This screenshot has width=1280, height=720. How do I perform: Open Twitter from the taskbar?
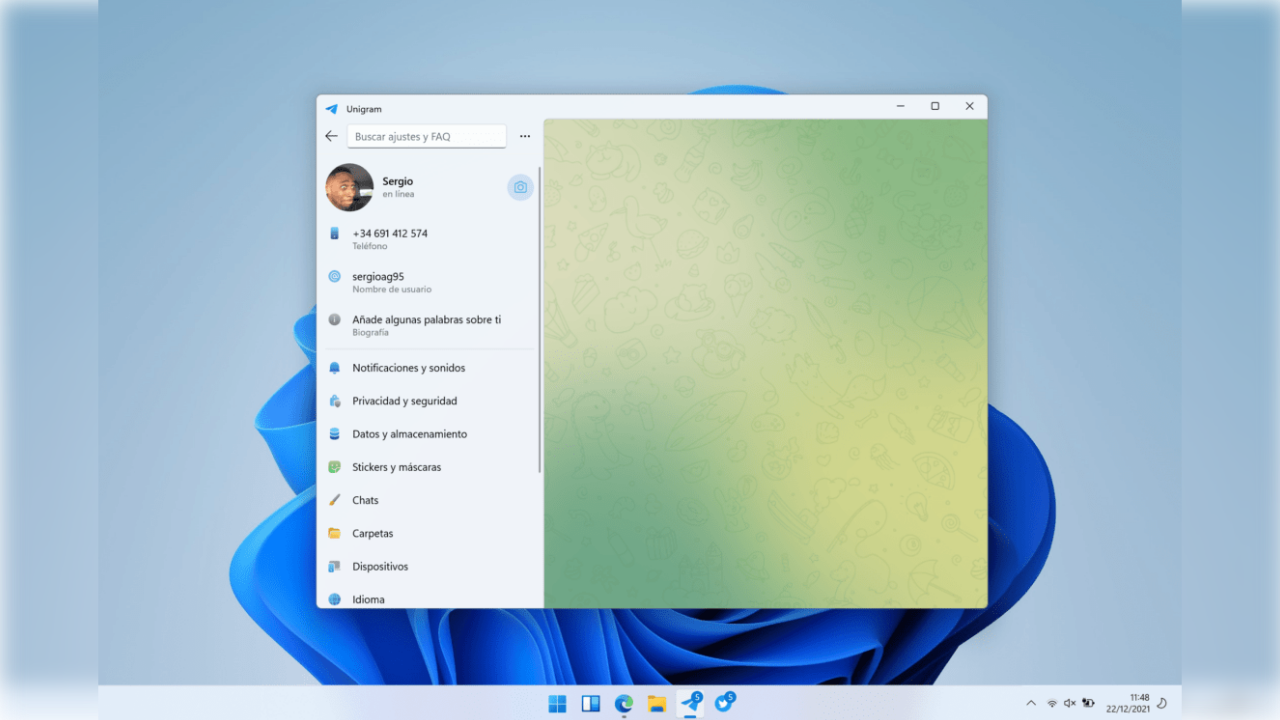(724, 703)
